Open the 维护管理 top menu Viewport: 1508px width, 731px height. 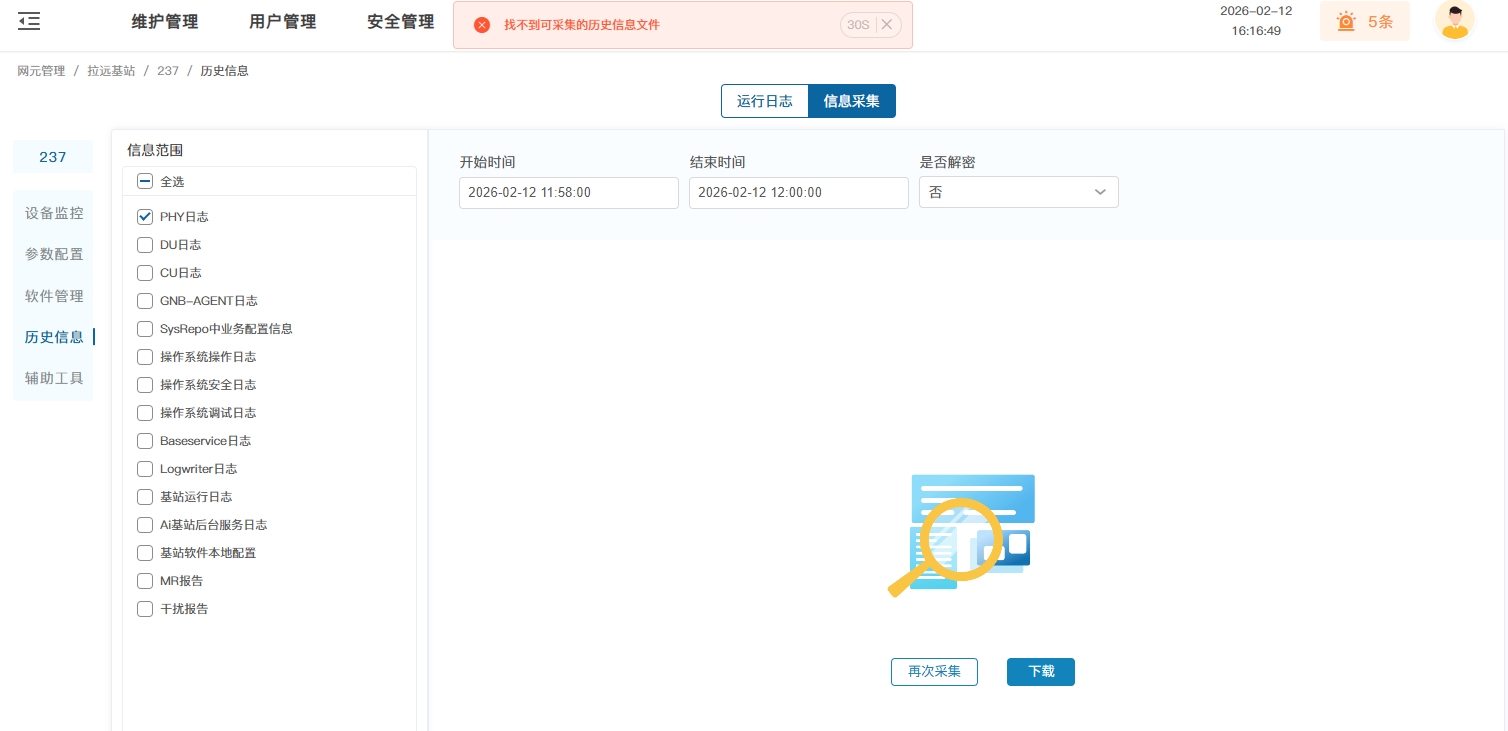tap(165, 22)
